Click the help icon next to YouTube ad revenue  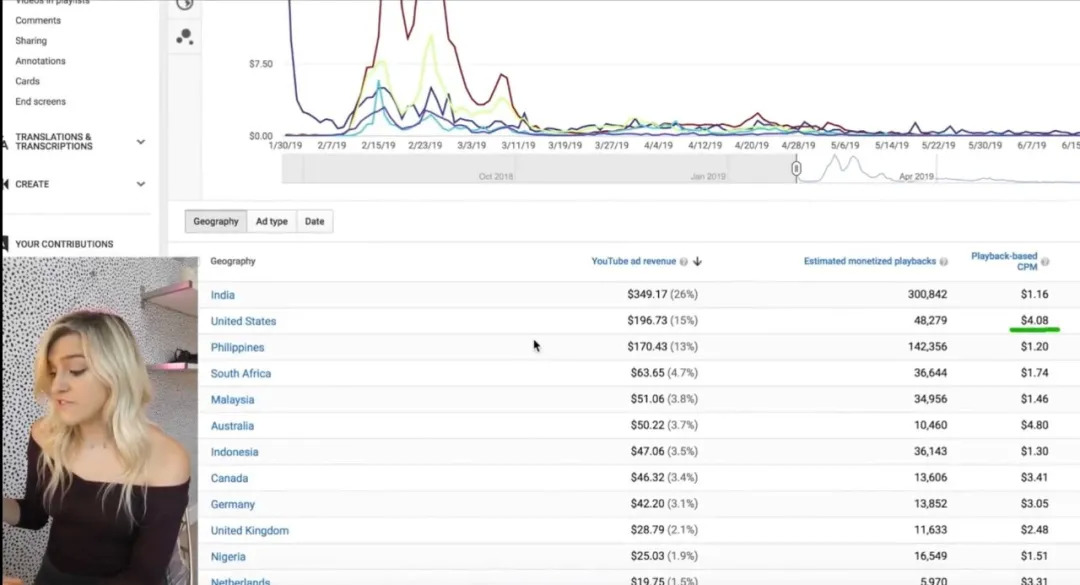coord(683,262)
